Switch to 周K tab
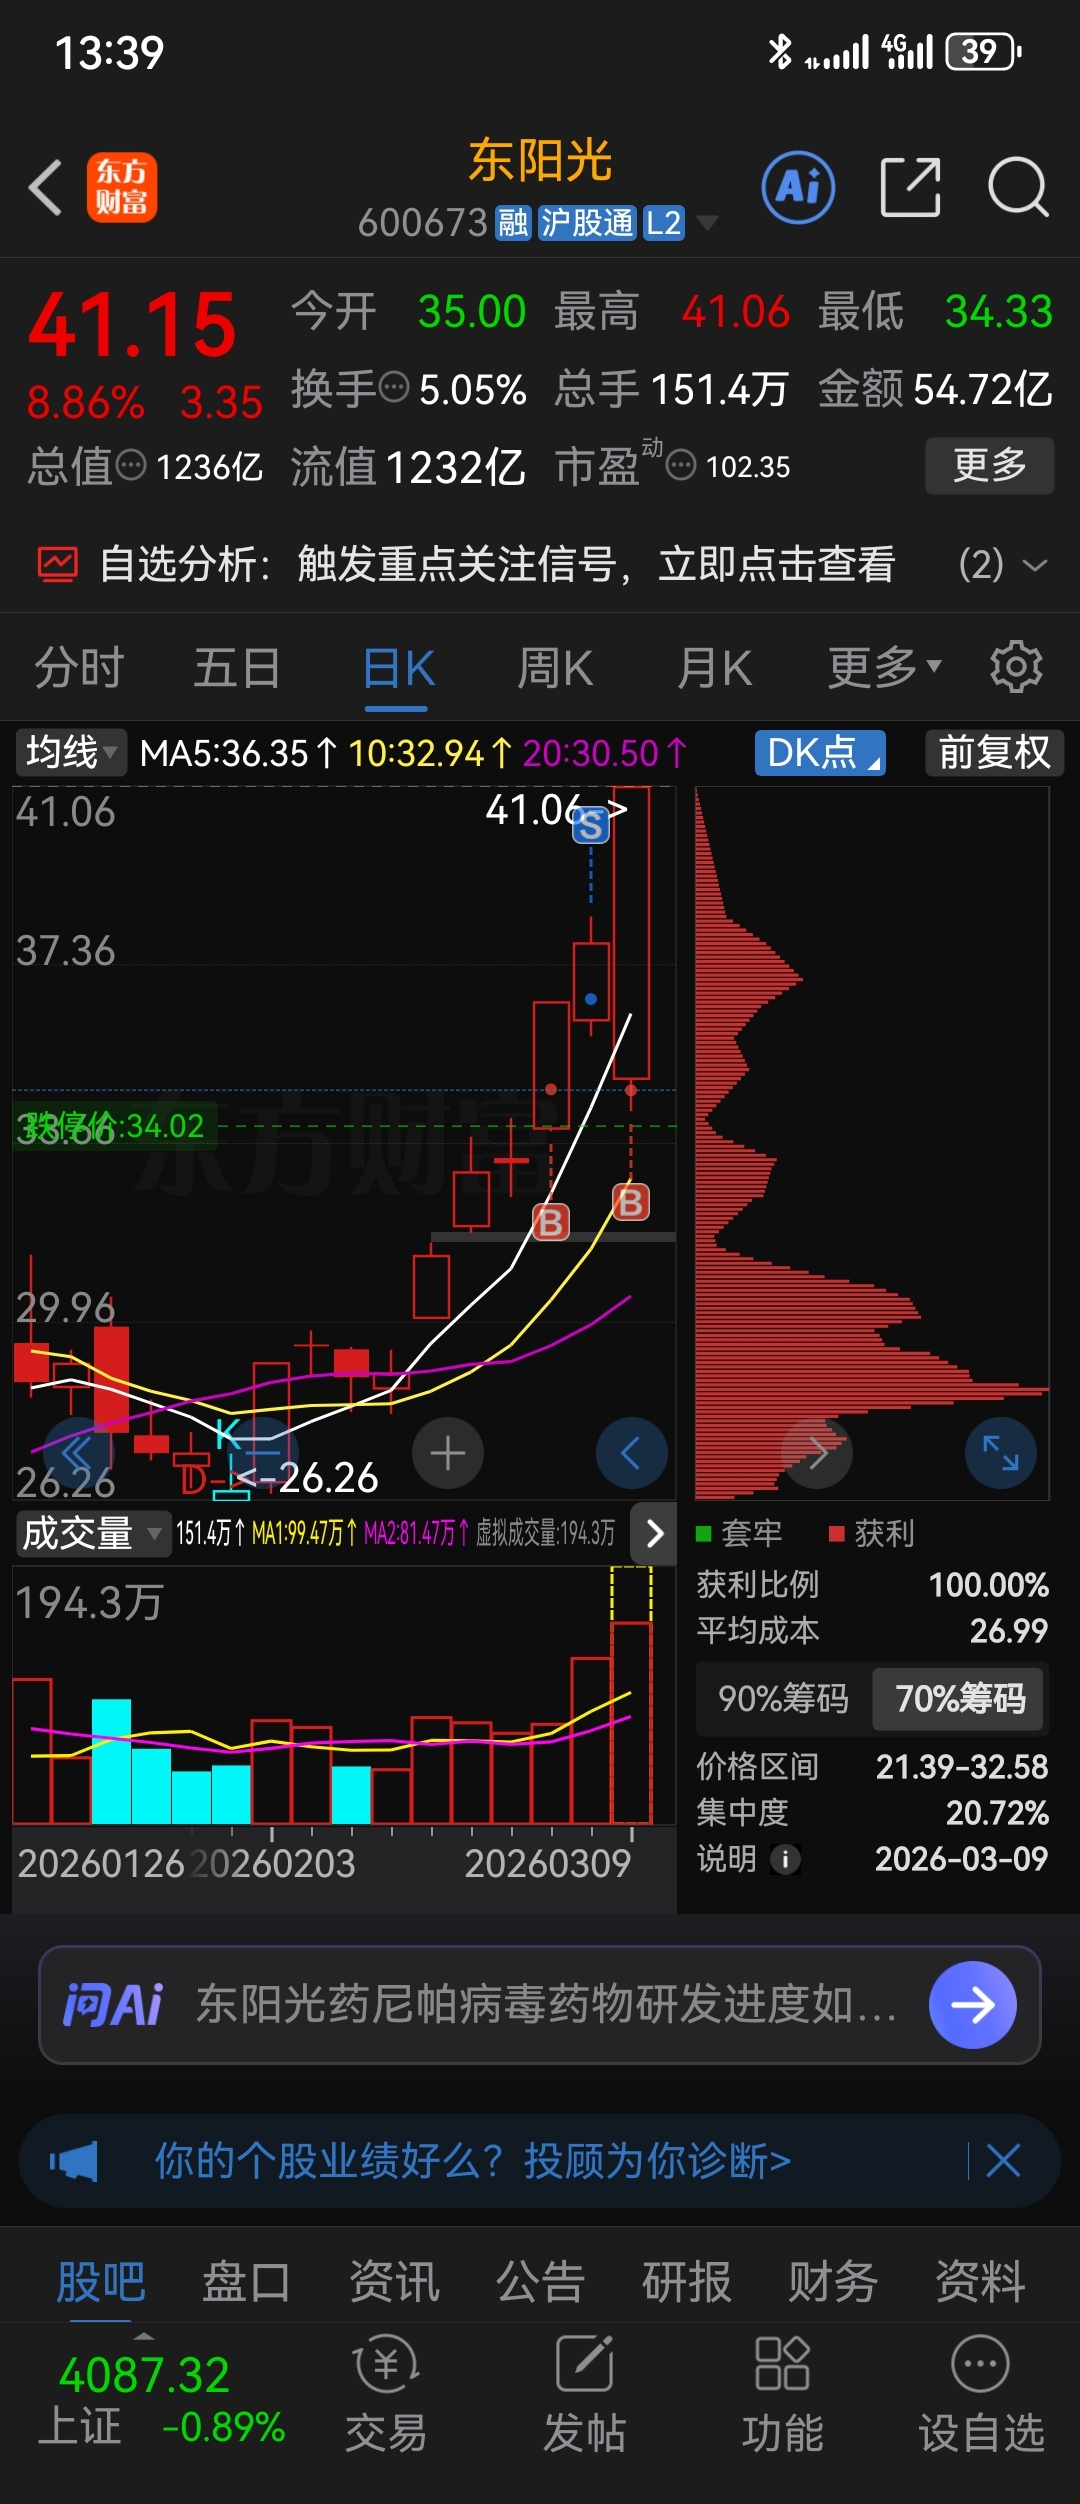Image resolution: width=1080 pixels, height=2504 pixels. [555, 667]
